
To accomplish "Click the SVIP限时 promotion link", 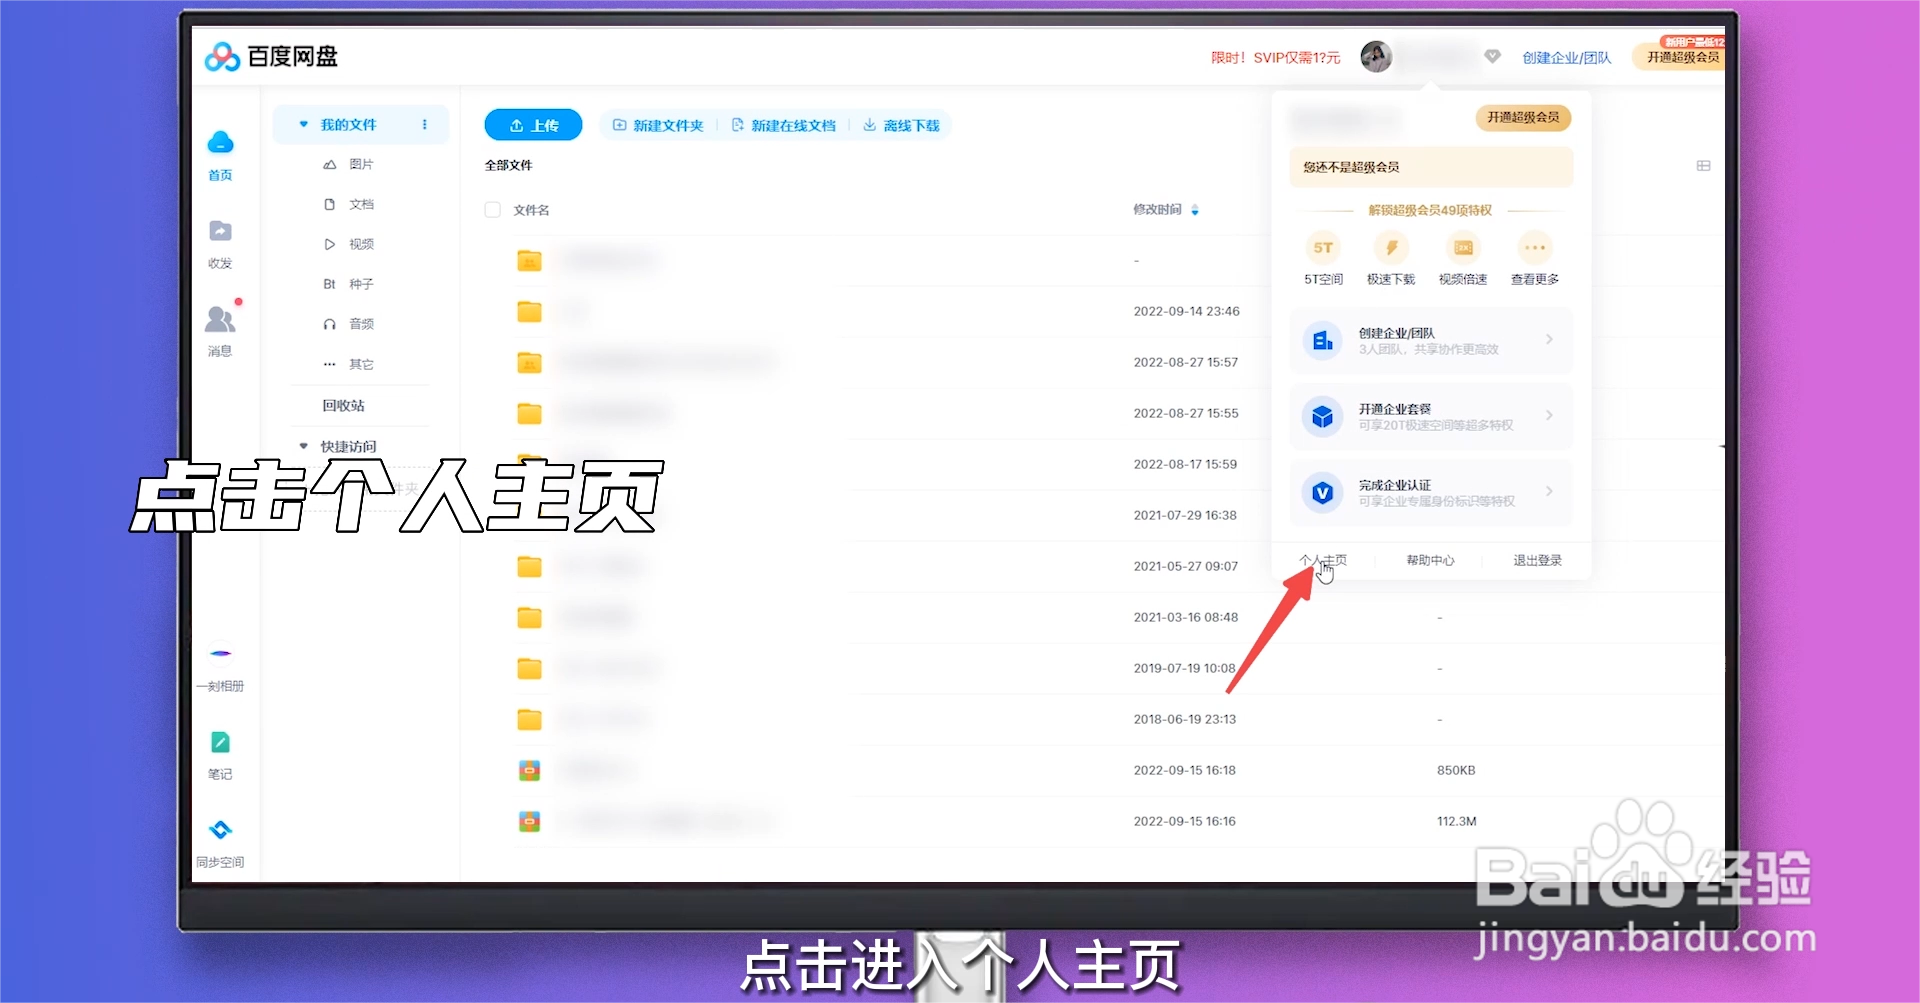I will click(1276, 58).
